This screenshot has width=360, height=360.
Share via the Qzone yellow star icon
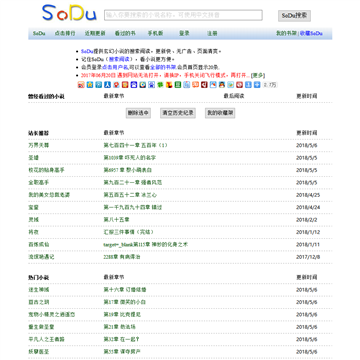(90, 85)
